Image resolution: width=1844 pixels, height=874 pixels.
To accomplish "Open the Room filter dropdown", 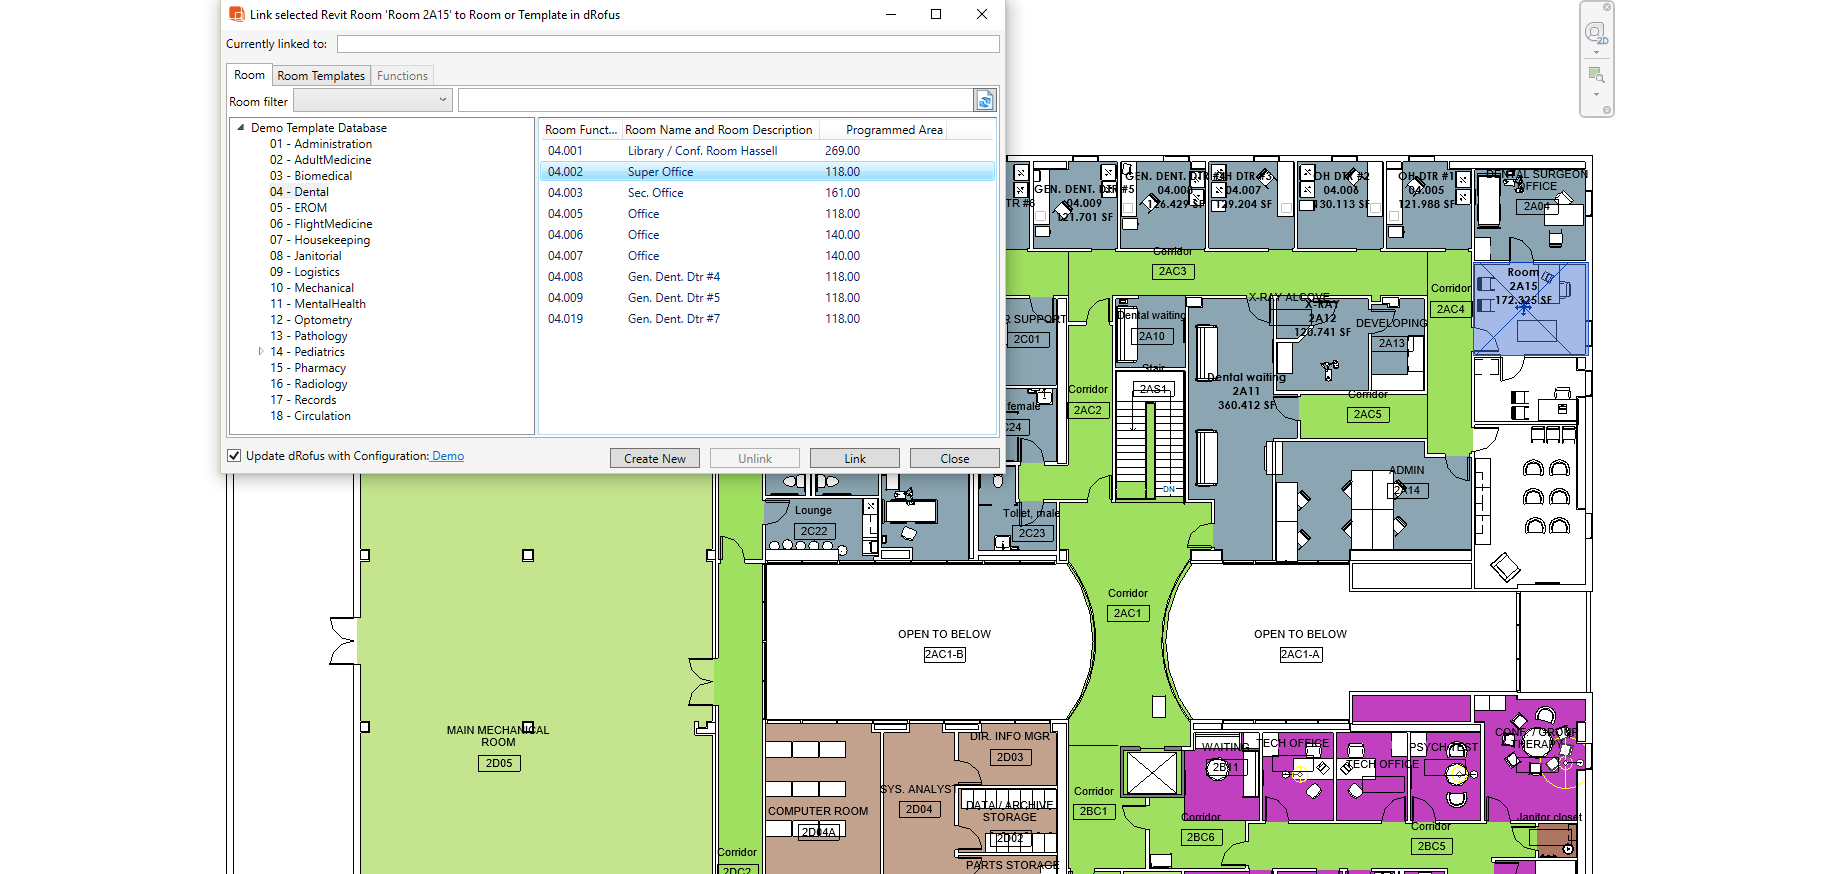I will click(373, 100).
